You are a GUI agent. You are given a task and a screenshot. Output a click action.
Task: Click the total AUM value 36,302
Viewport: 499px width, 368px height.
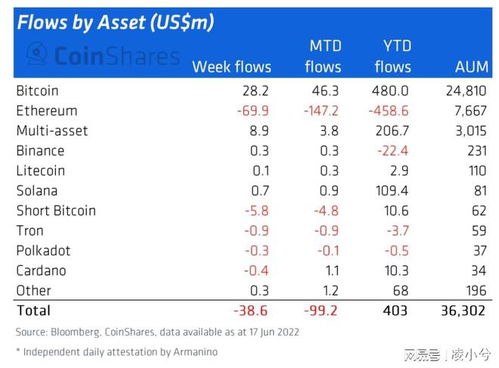(463, 311)
